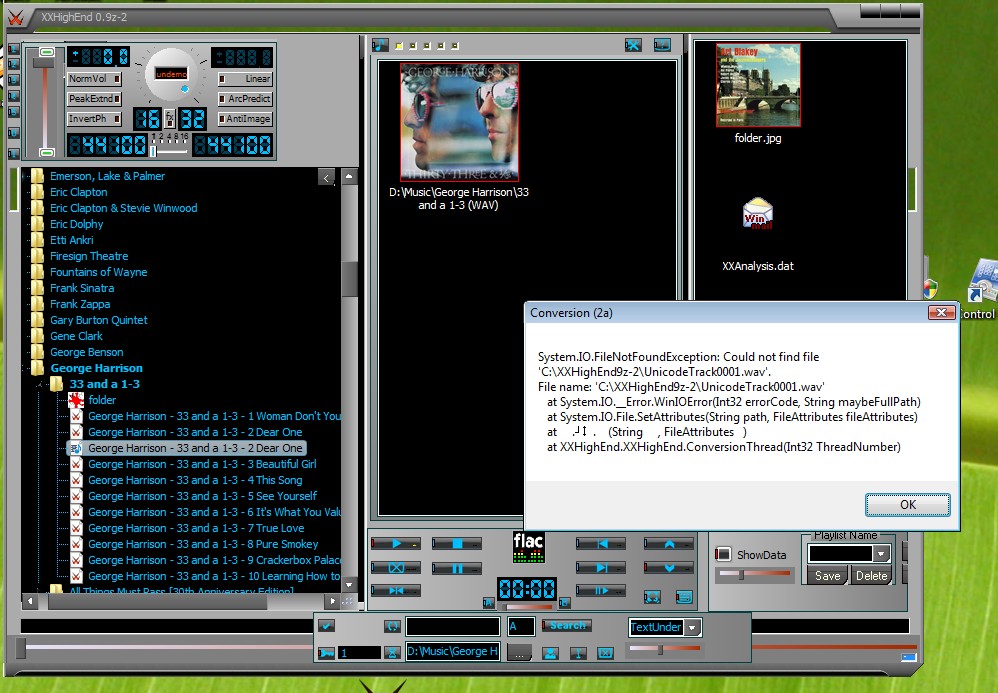Image resolution: width=998 pixels, height=693 pixels.
Task: Click the checkmark icon in bottom bar
Action: coord(326,626)
